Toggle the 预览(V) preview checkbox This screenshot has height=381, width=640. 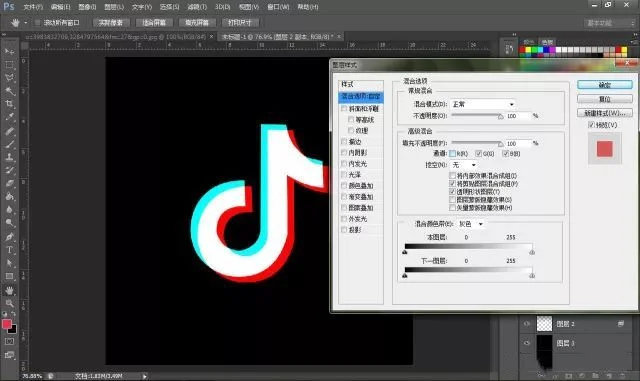(591, 125)
